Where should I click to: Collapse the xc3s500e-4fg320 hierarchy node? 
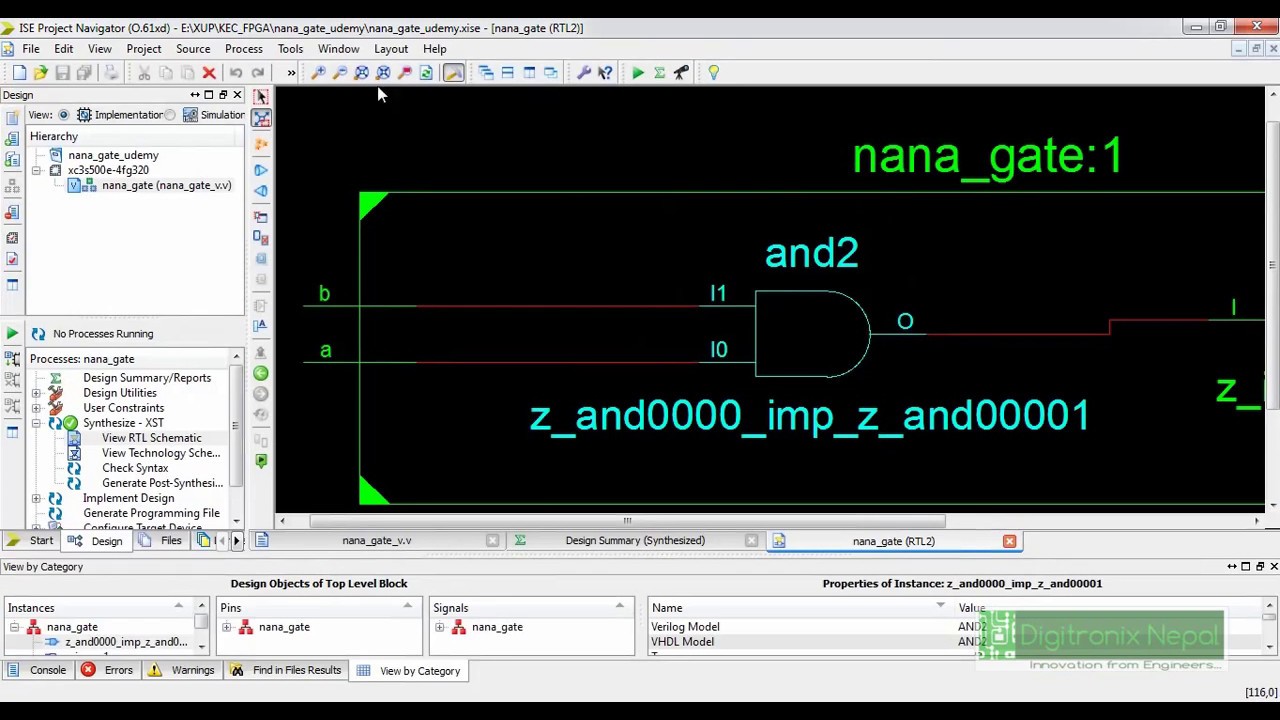tap(36, 170)
